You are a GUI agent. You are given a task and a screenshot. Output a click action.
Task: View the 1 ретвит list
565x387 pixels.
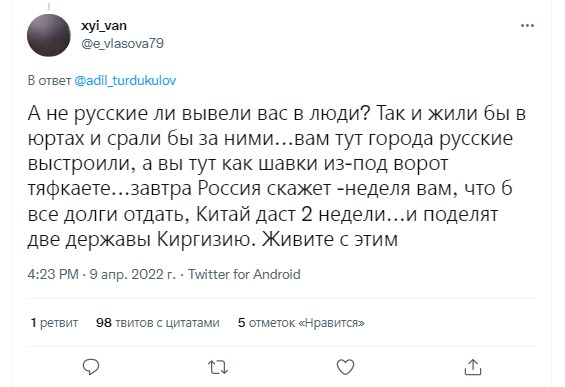click(x=54, y=322)
